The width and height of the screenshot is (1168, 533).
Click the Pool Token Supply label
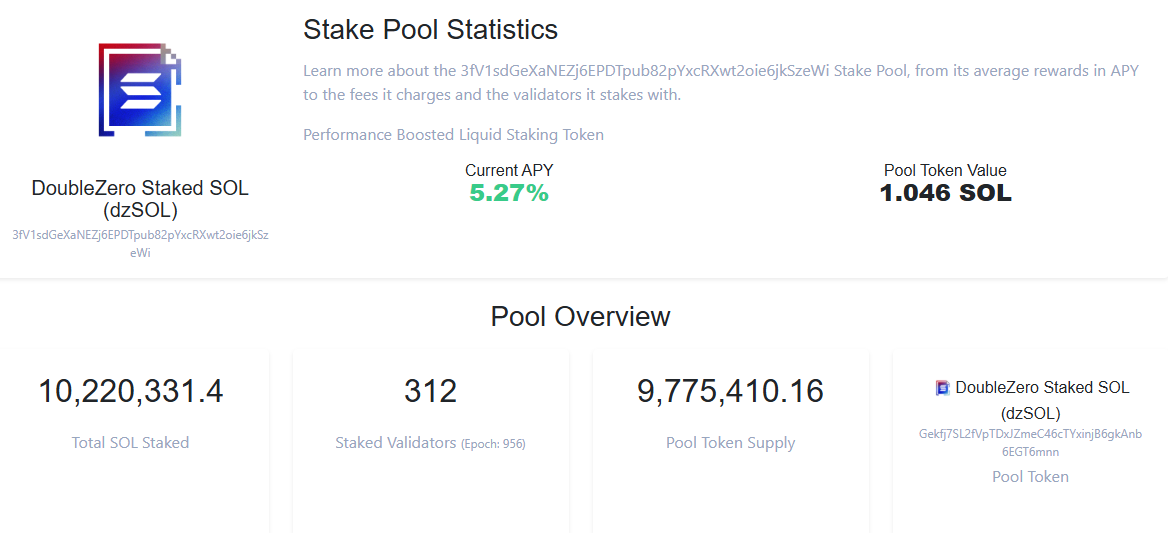pos(730,442)
